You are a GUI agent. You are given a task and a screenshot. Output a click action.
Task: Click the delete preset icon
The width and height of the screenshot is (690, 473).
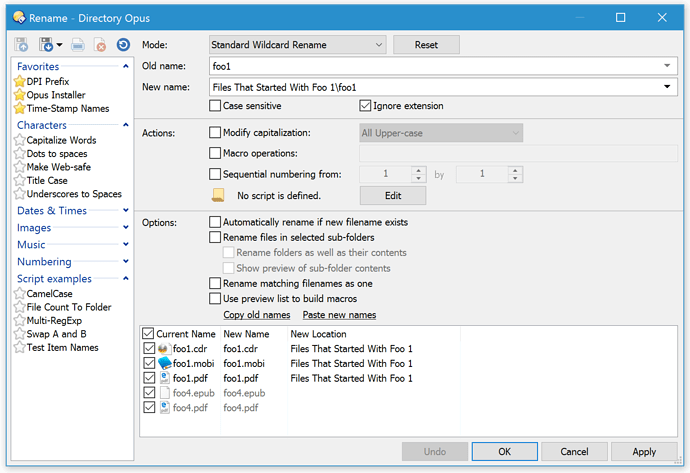click(100, 45)
